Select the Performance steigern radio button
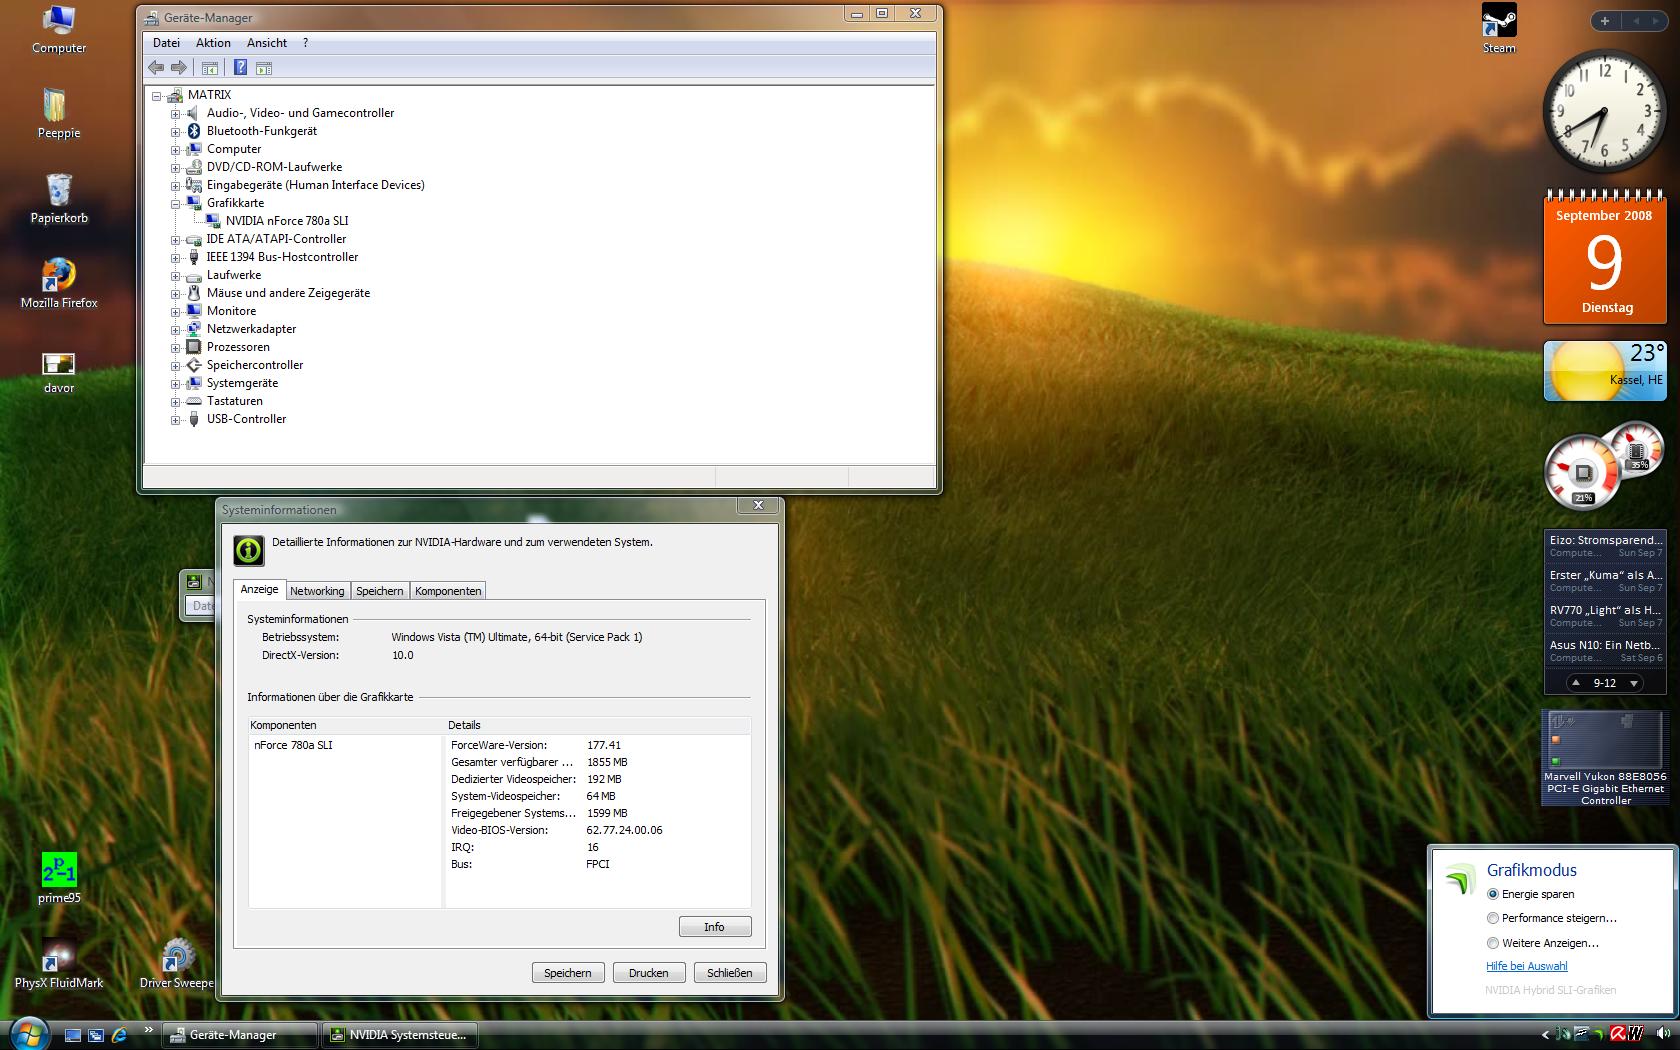Viewport: 1680px width, 1050px height. (1493, 918)
